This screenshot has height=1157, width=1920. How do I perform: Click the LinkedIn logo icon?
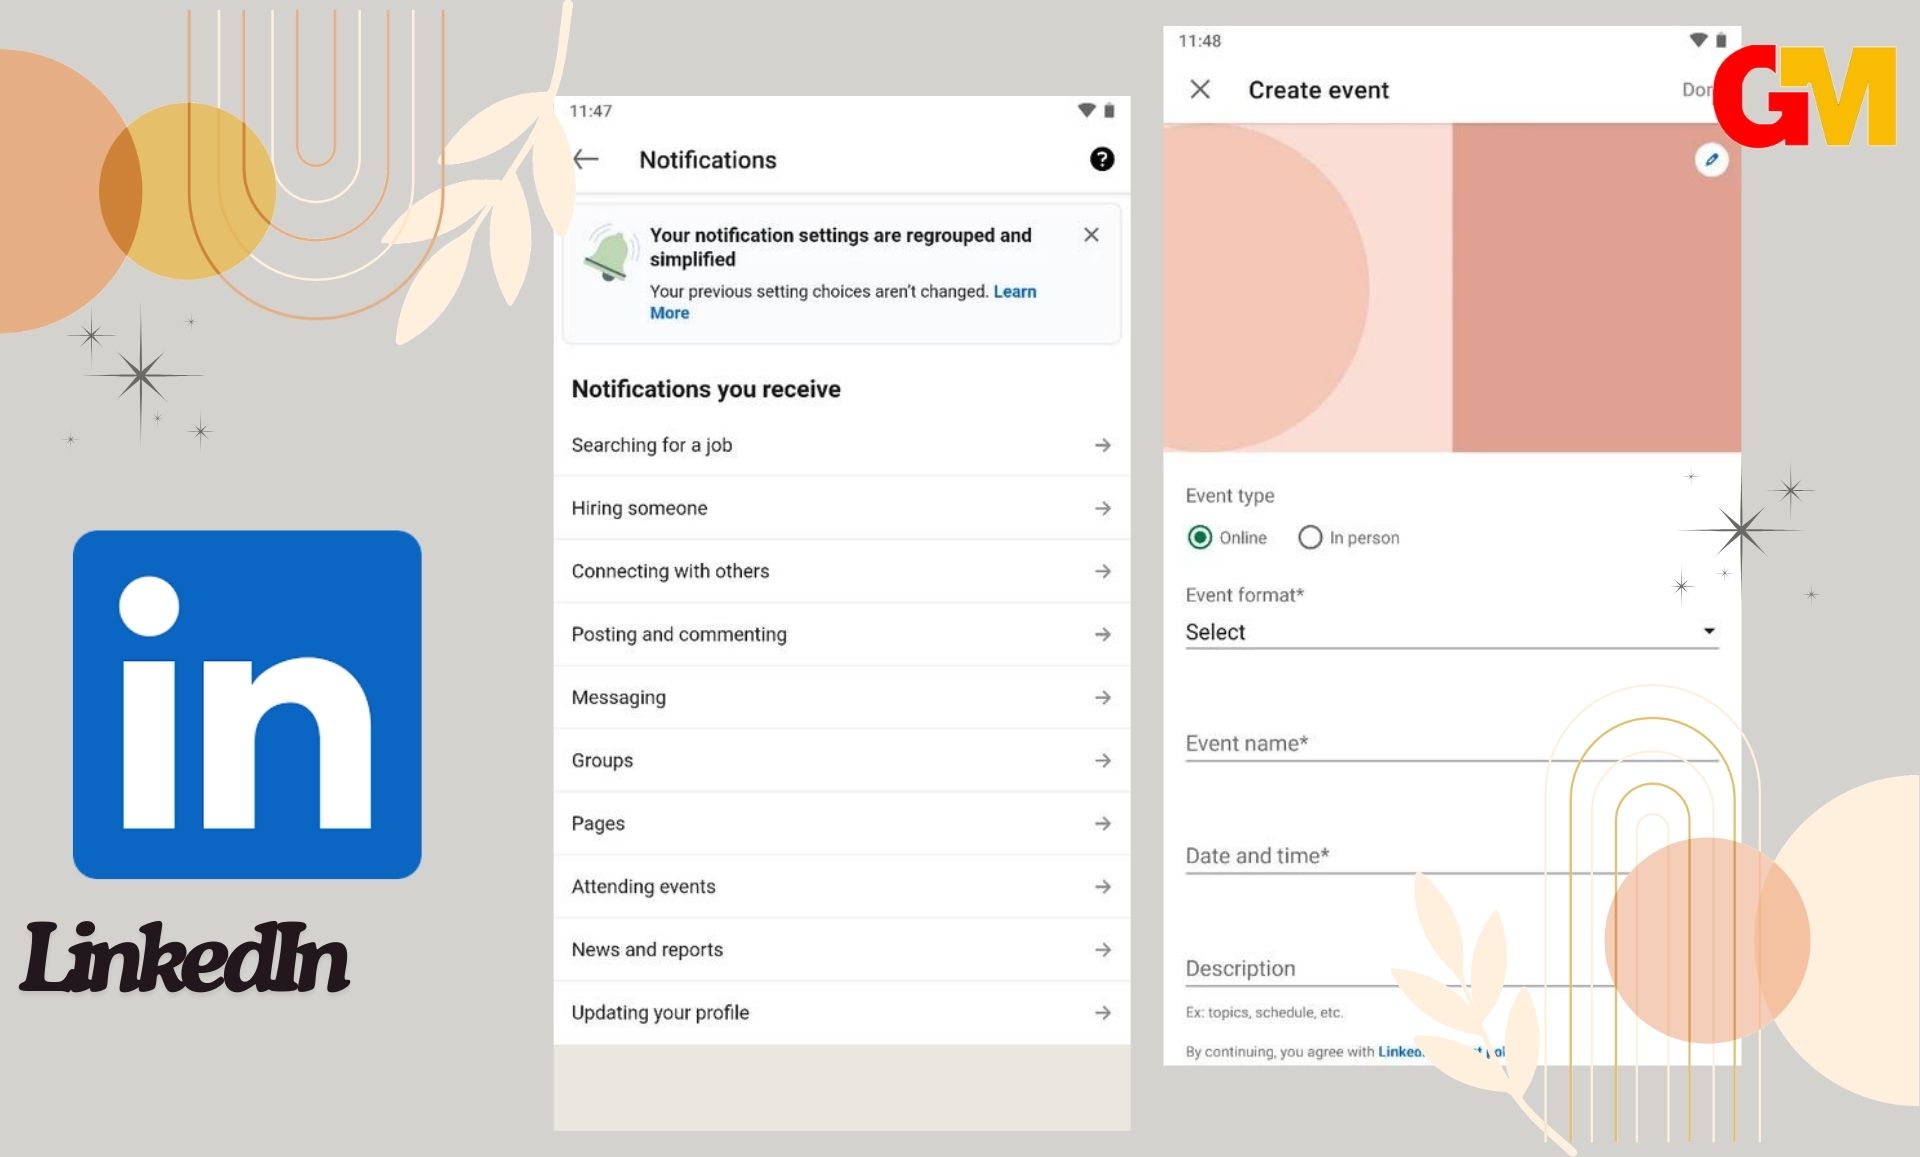click(x=247, y=704)
